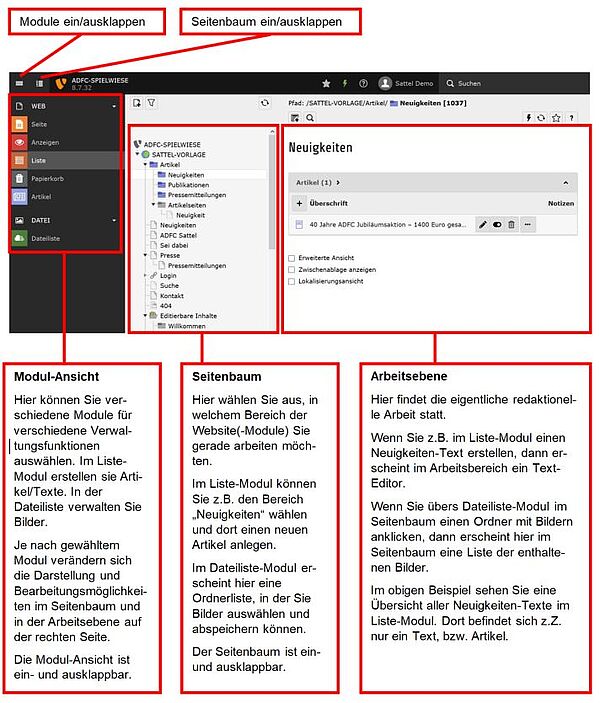Open bookmarks via the top bar star icon
The image size is (600, 703).
pyautogui.click(x=326, y=83)
